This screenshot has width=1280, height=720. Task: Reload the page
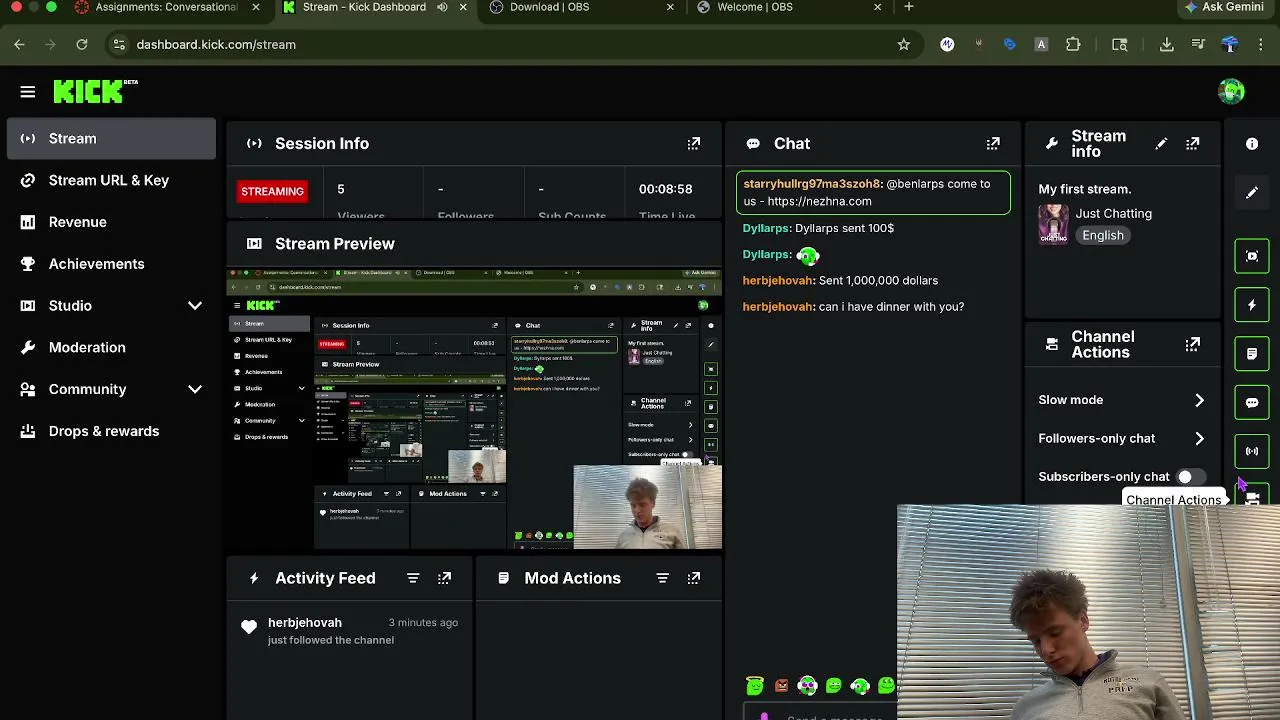(82, 44)
